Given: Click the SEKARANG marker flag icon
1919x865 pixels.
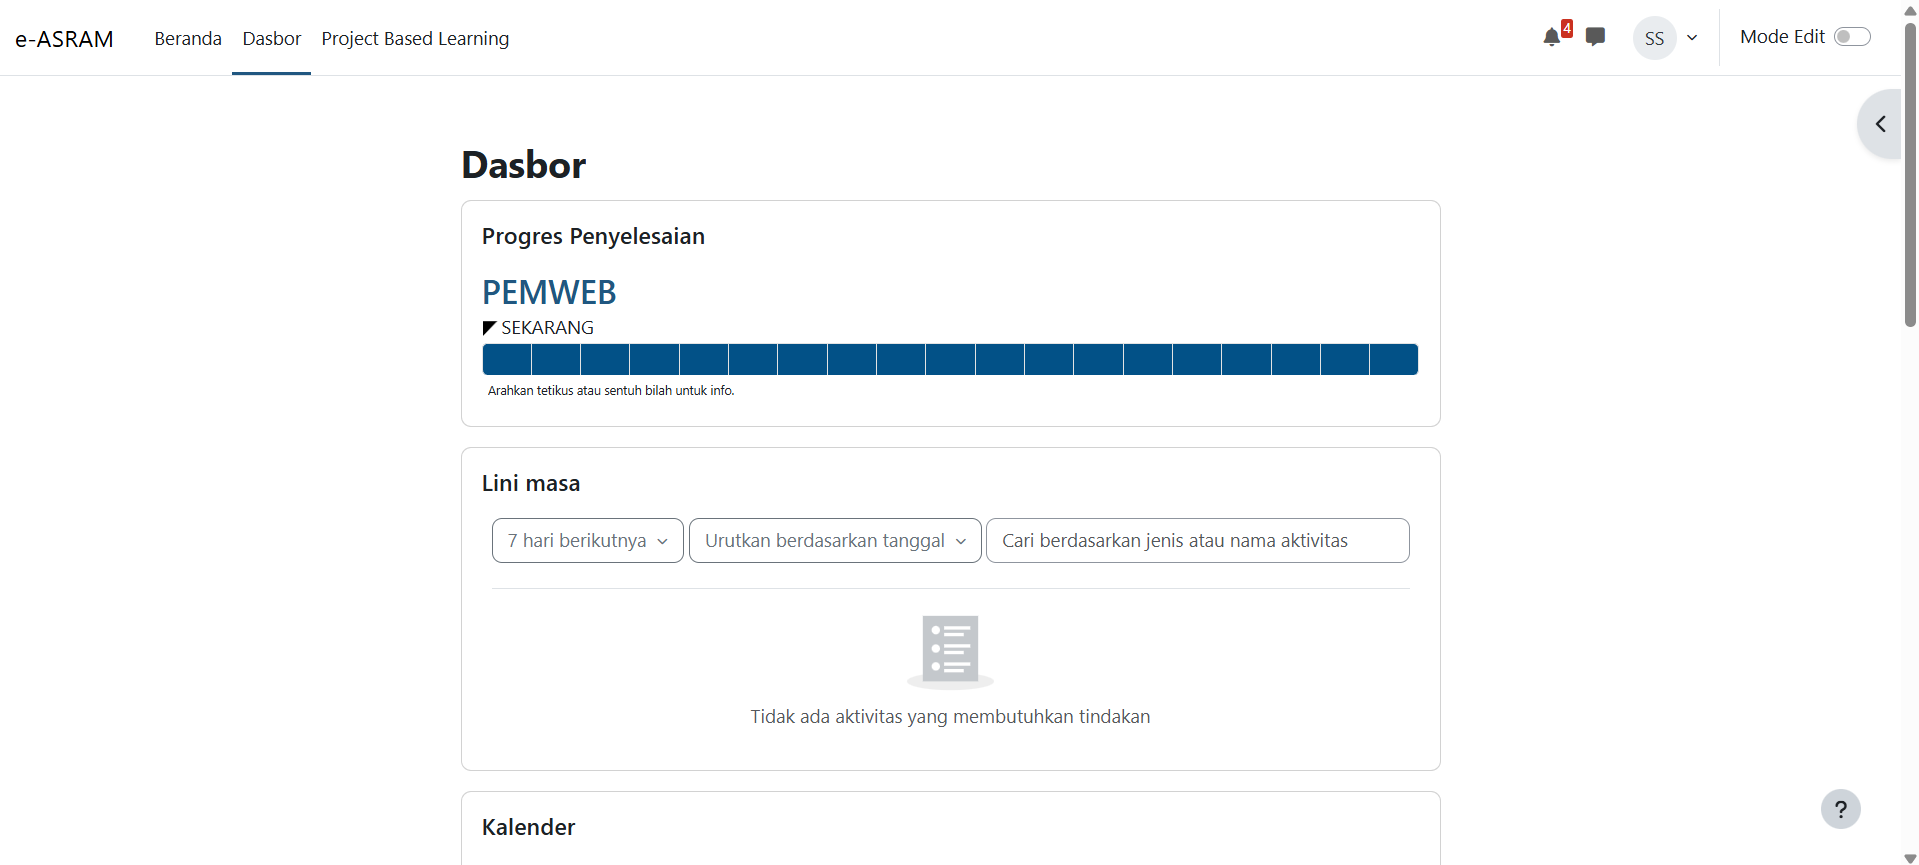Looking at the screenshot, I should click(x=489, y=328).
